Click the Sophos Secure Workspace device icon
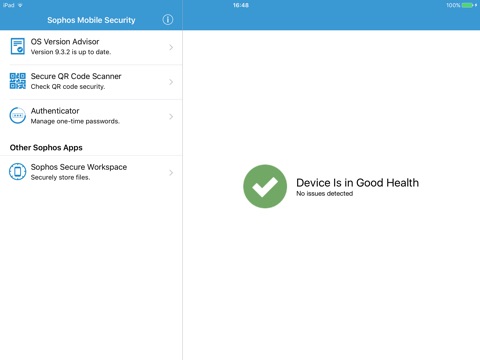The image size is (480, 360). point(18,172)
